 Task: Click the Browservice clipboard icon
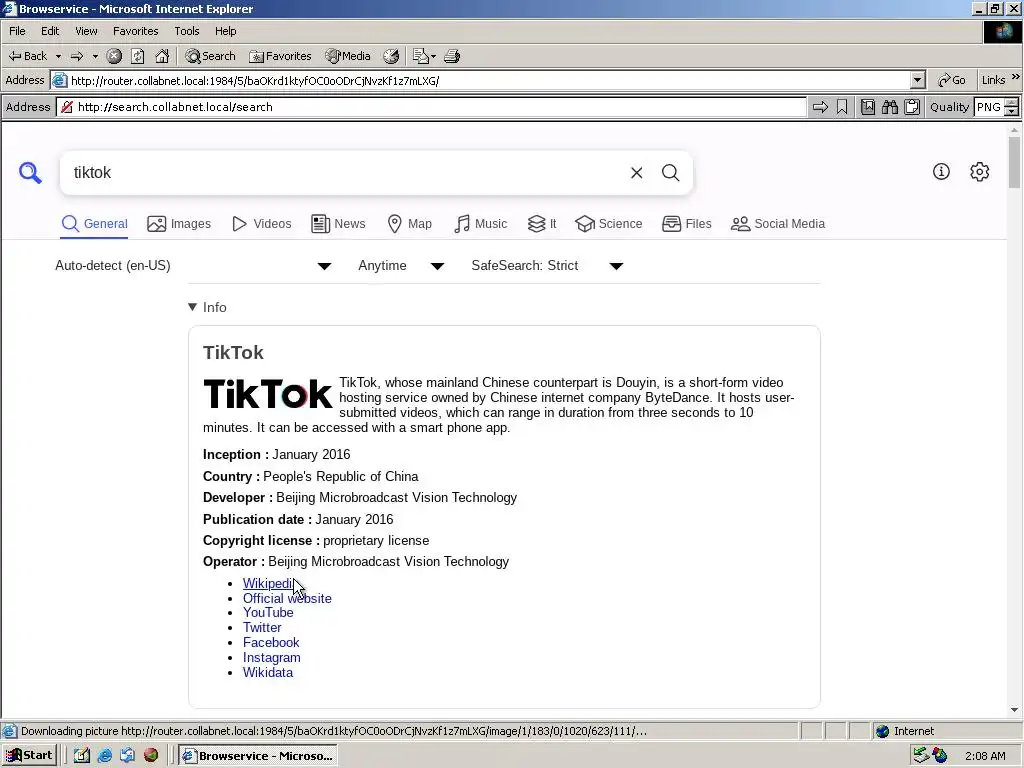click(x=912, y=107)
